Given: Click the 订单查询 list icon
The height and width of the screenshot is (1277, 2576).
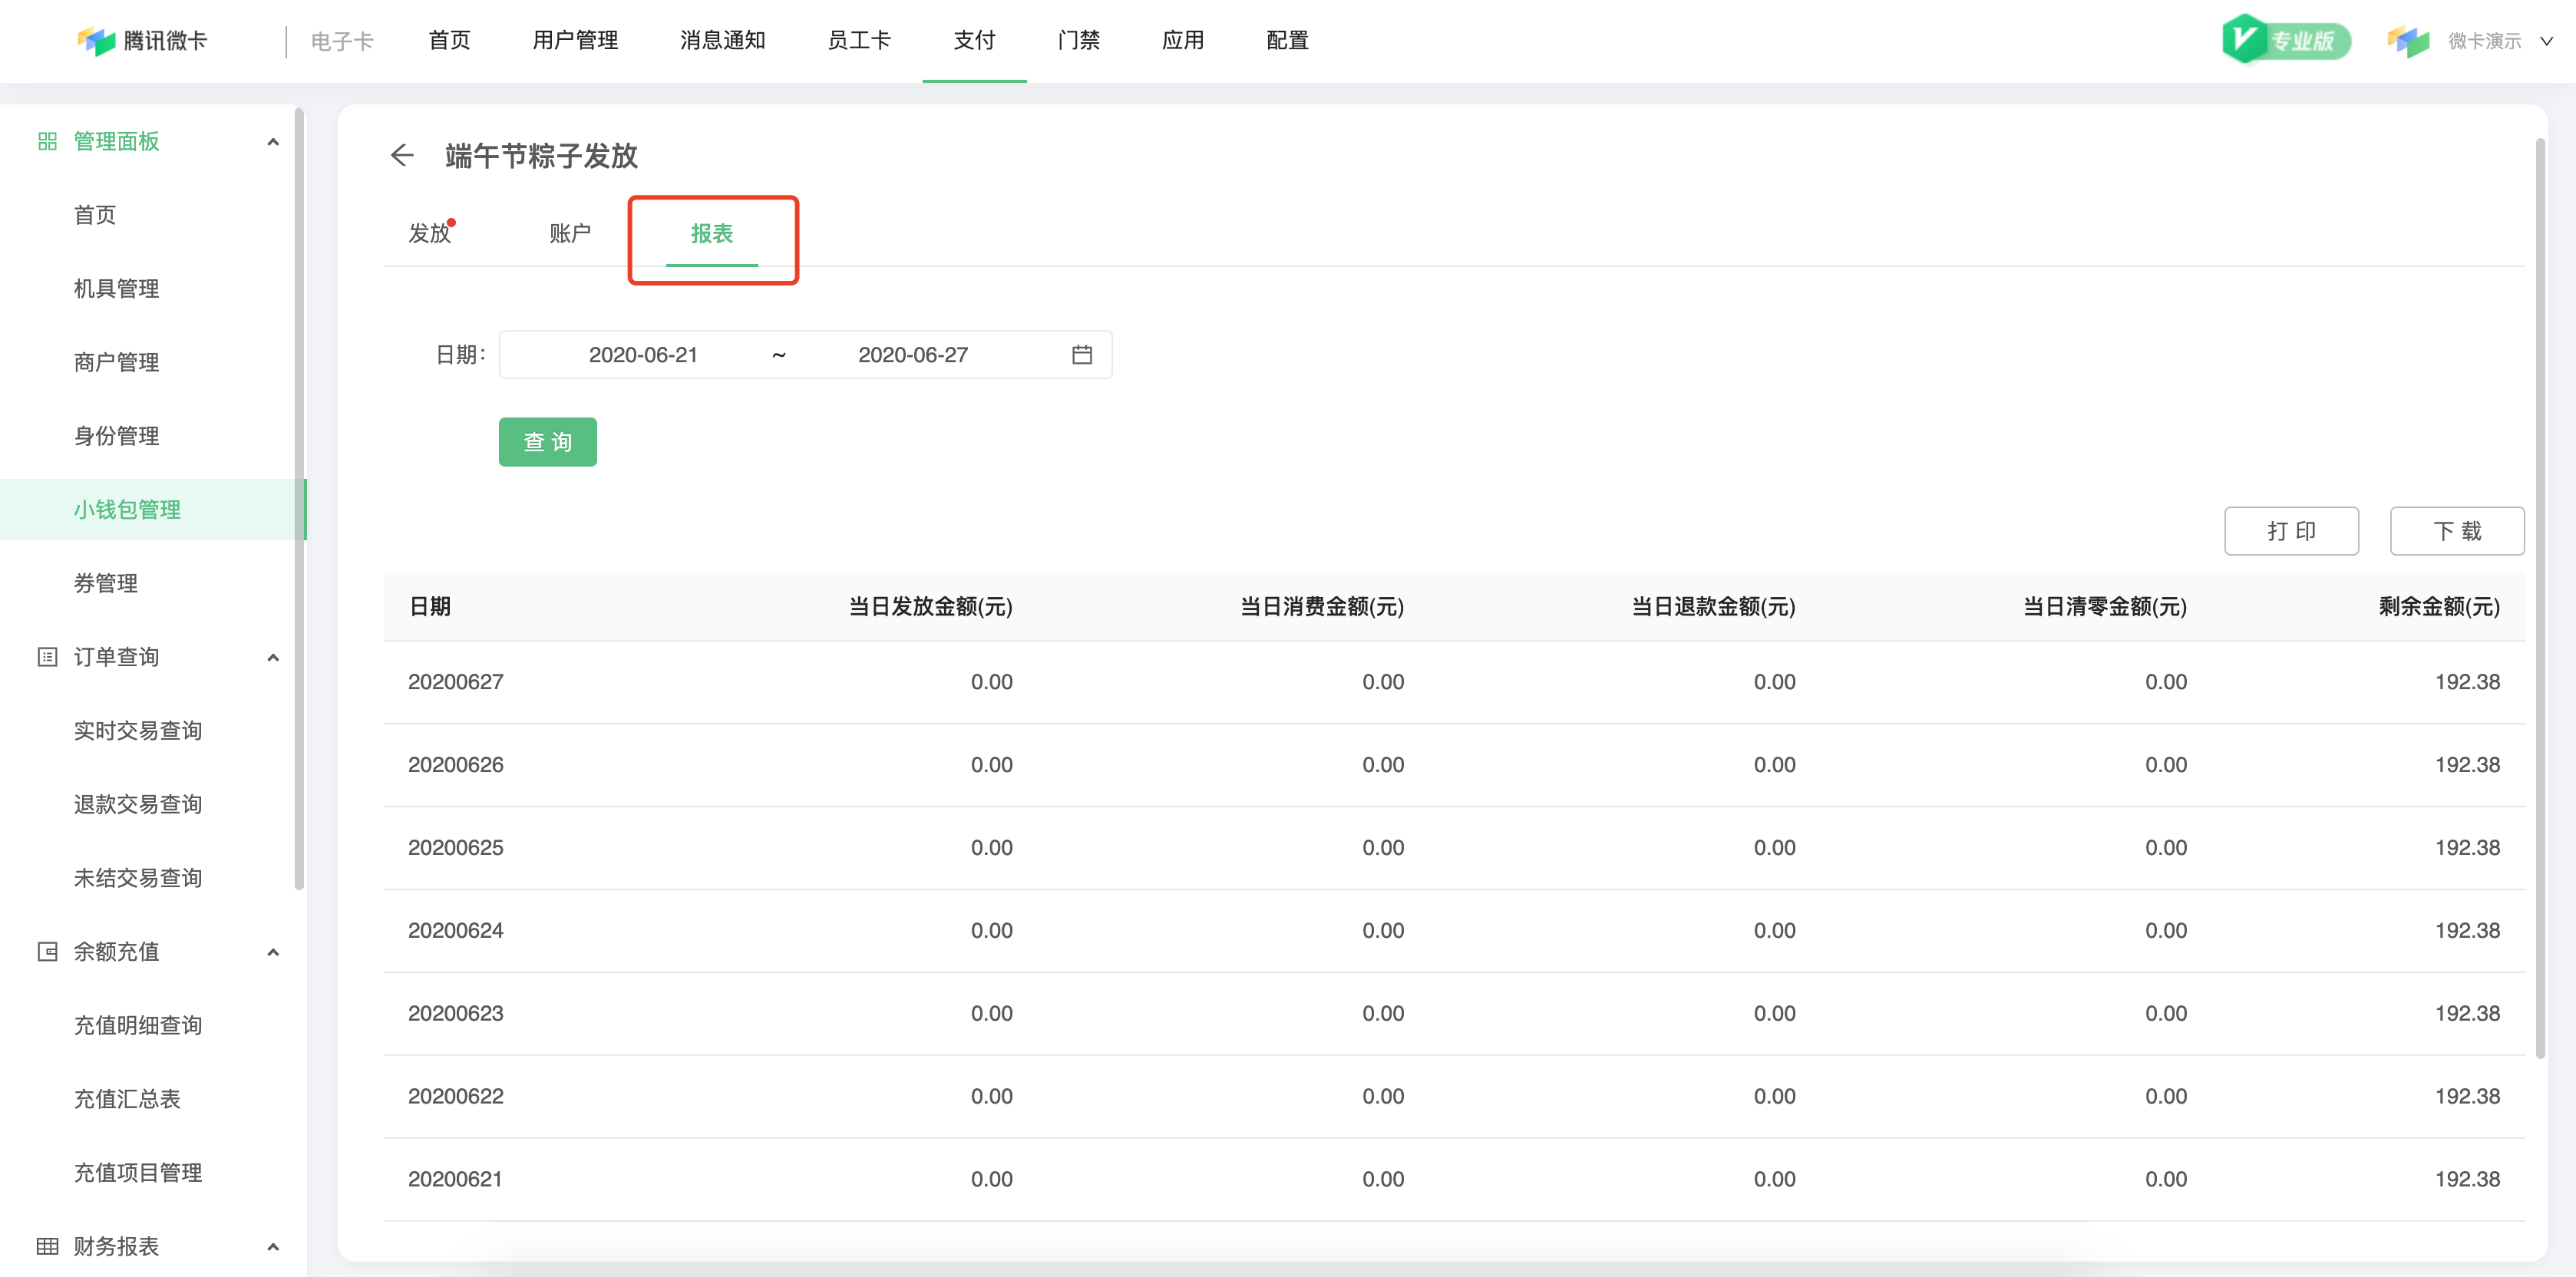Looking at the screenshot, I should [47, 657].
